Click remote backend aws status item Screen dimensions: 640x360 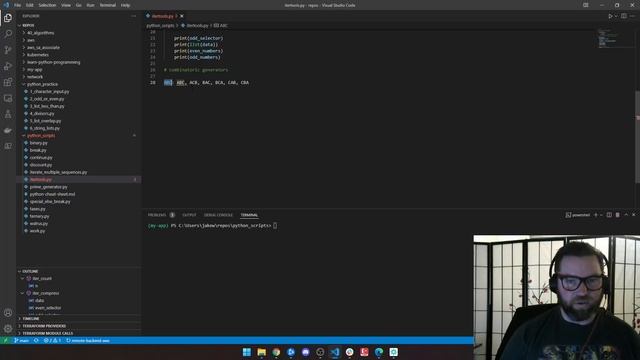pyautogui.click(x=88, y=340)
